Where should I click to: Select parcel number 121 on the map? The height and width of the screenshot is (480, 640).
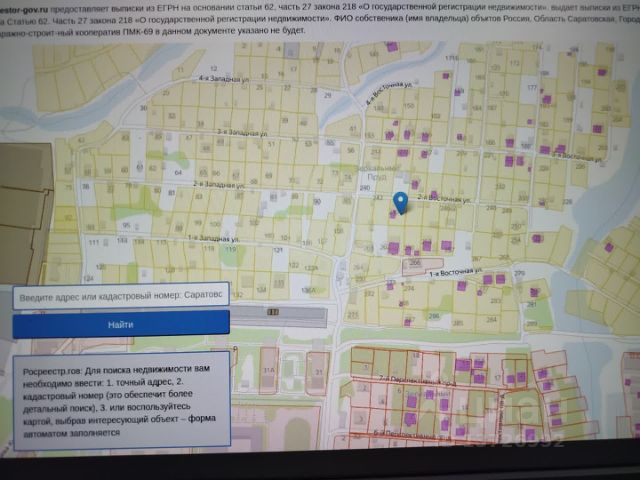coord(278,250)
